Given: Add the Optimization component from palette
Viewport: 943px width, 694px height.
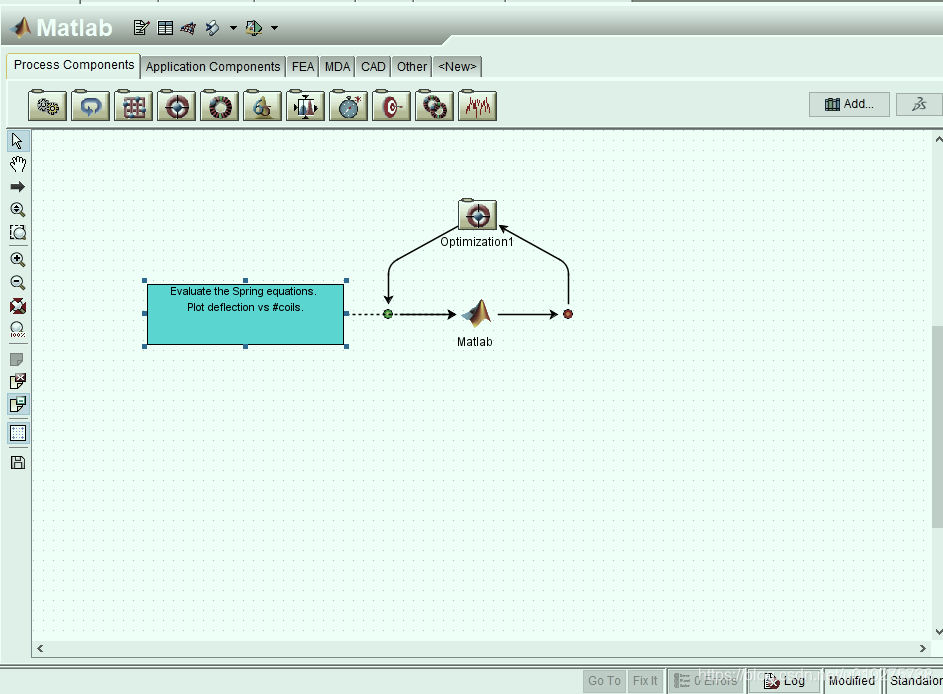Looking at the screenshot, I should tap(178, 106).
